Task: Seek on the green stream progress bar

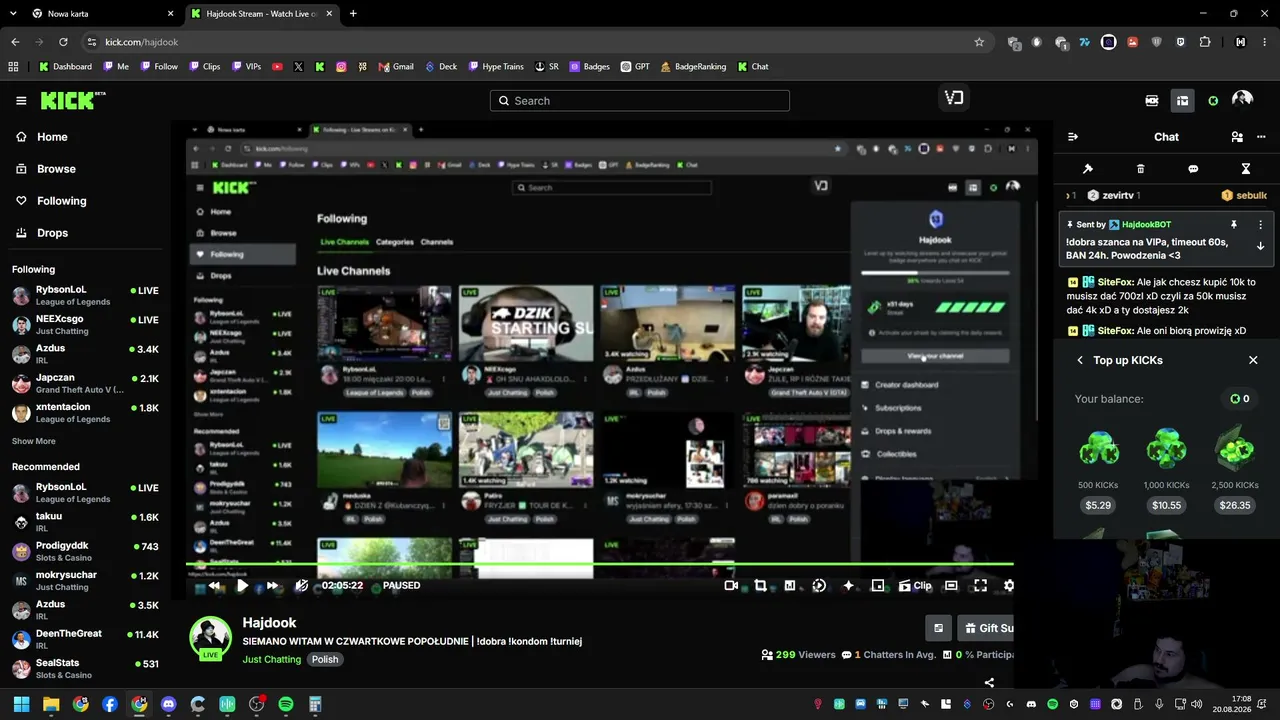Action: 600,566
